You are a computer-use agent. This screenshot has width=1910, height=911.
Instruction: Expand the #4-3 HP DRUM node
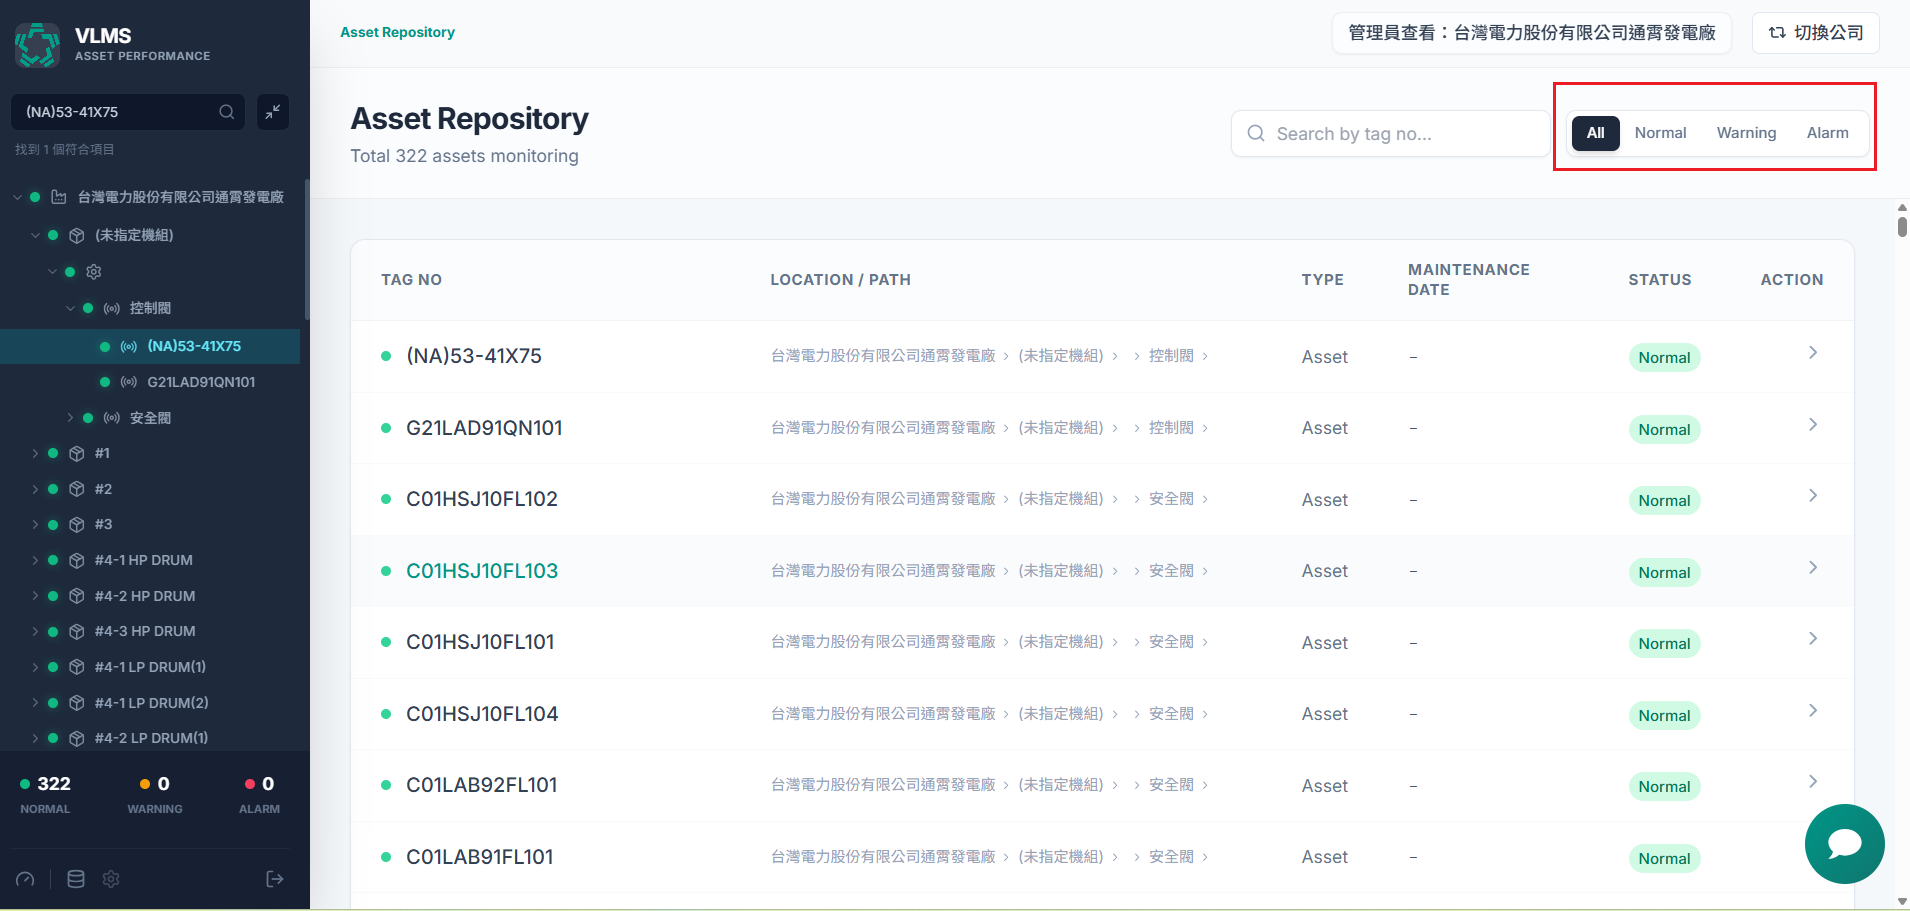(35, 631)
